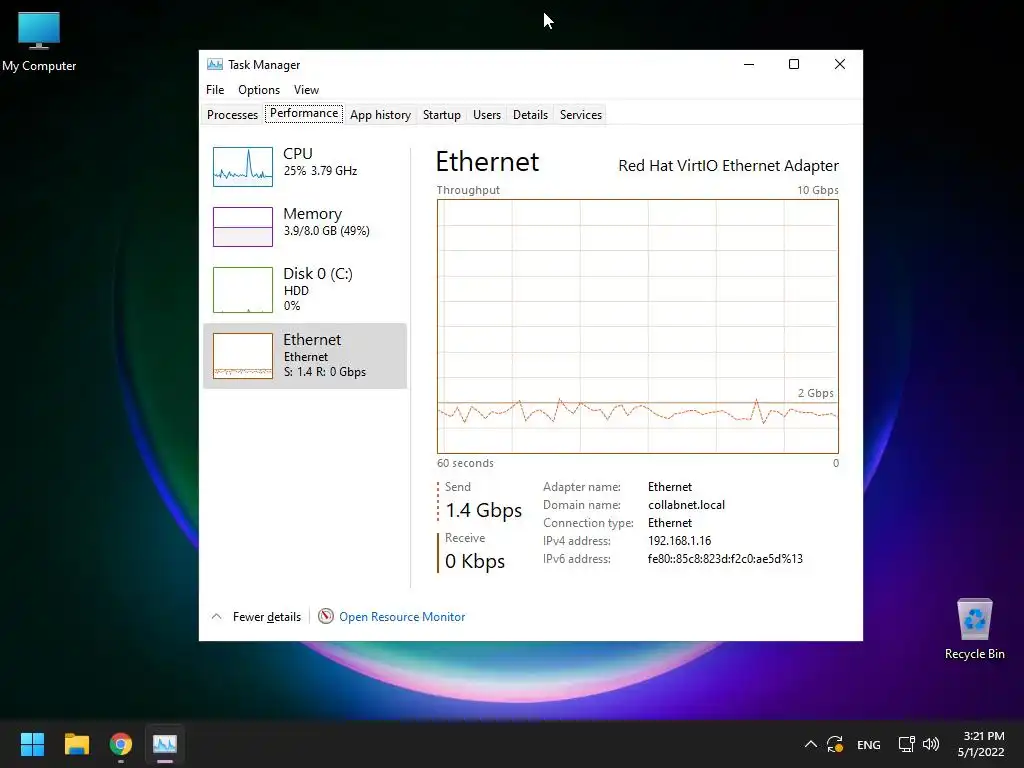Minimize the Task Manager window
1024x768 pixels.
[749, 64]
